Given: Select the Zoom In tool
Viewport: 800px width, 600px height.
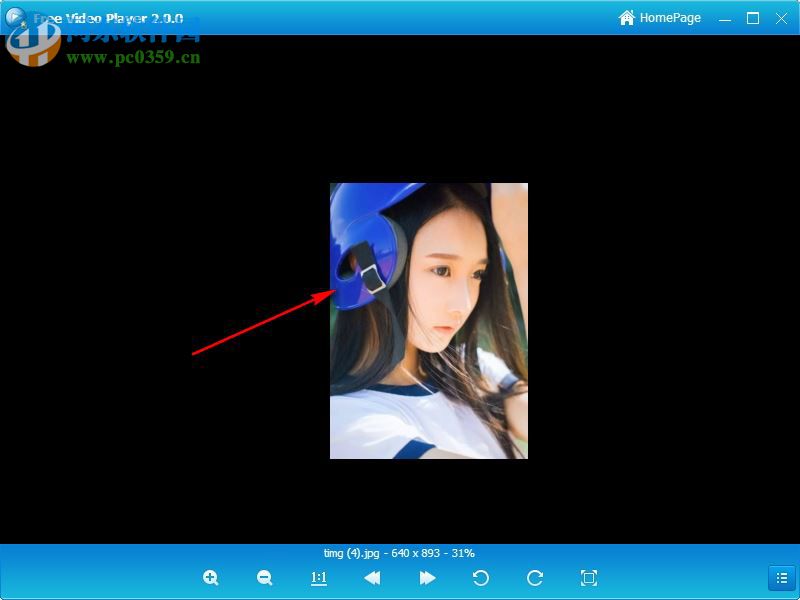Looking at the screenshot, I should pos(211,578).
